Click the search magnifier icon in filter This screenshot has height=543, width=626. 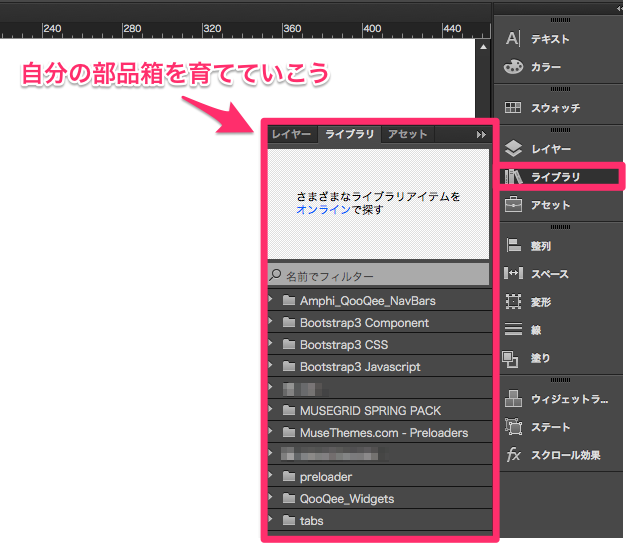[275, 275]
